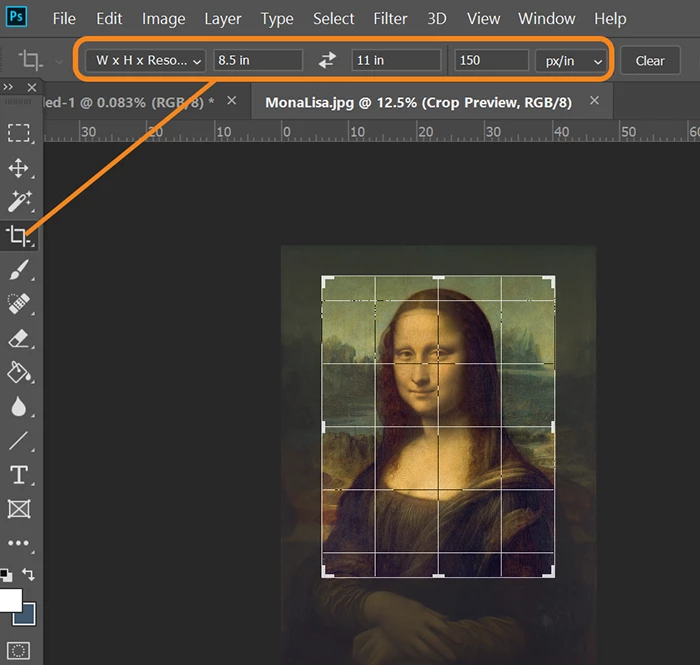The width and height of the screenshot is (700, 665).
Task: Select the Paint Bucket tool
Action: click(19, 373)
